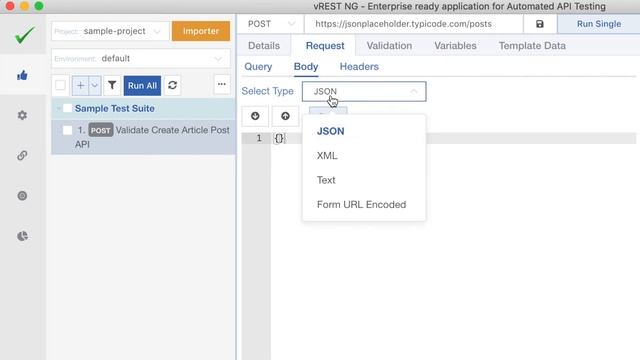Collapse the Sample Test Suite tree arrow
Screen dimensions: 640x360
pos(58,109)
